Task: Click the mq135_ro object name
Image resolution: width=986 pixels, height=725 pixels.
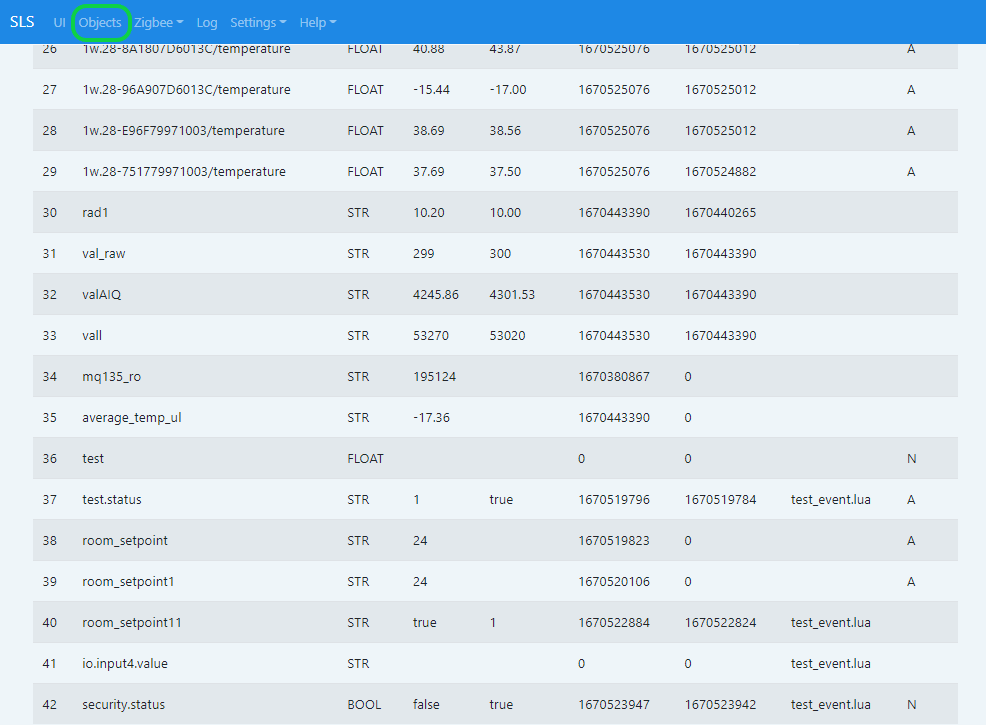Action: [111, 376]
